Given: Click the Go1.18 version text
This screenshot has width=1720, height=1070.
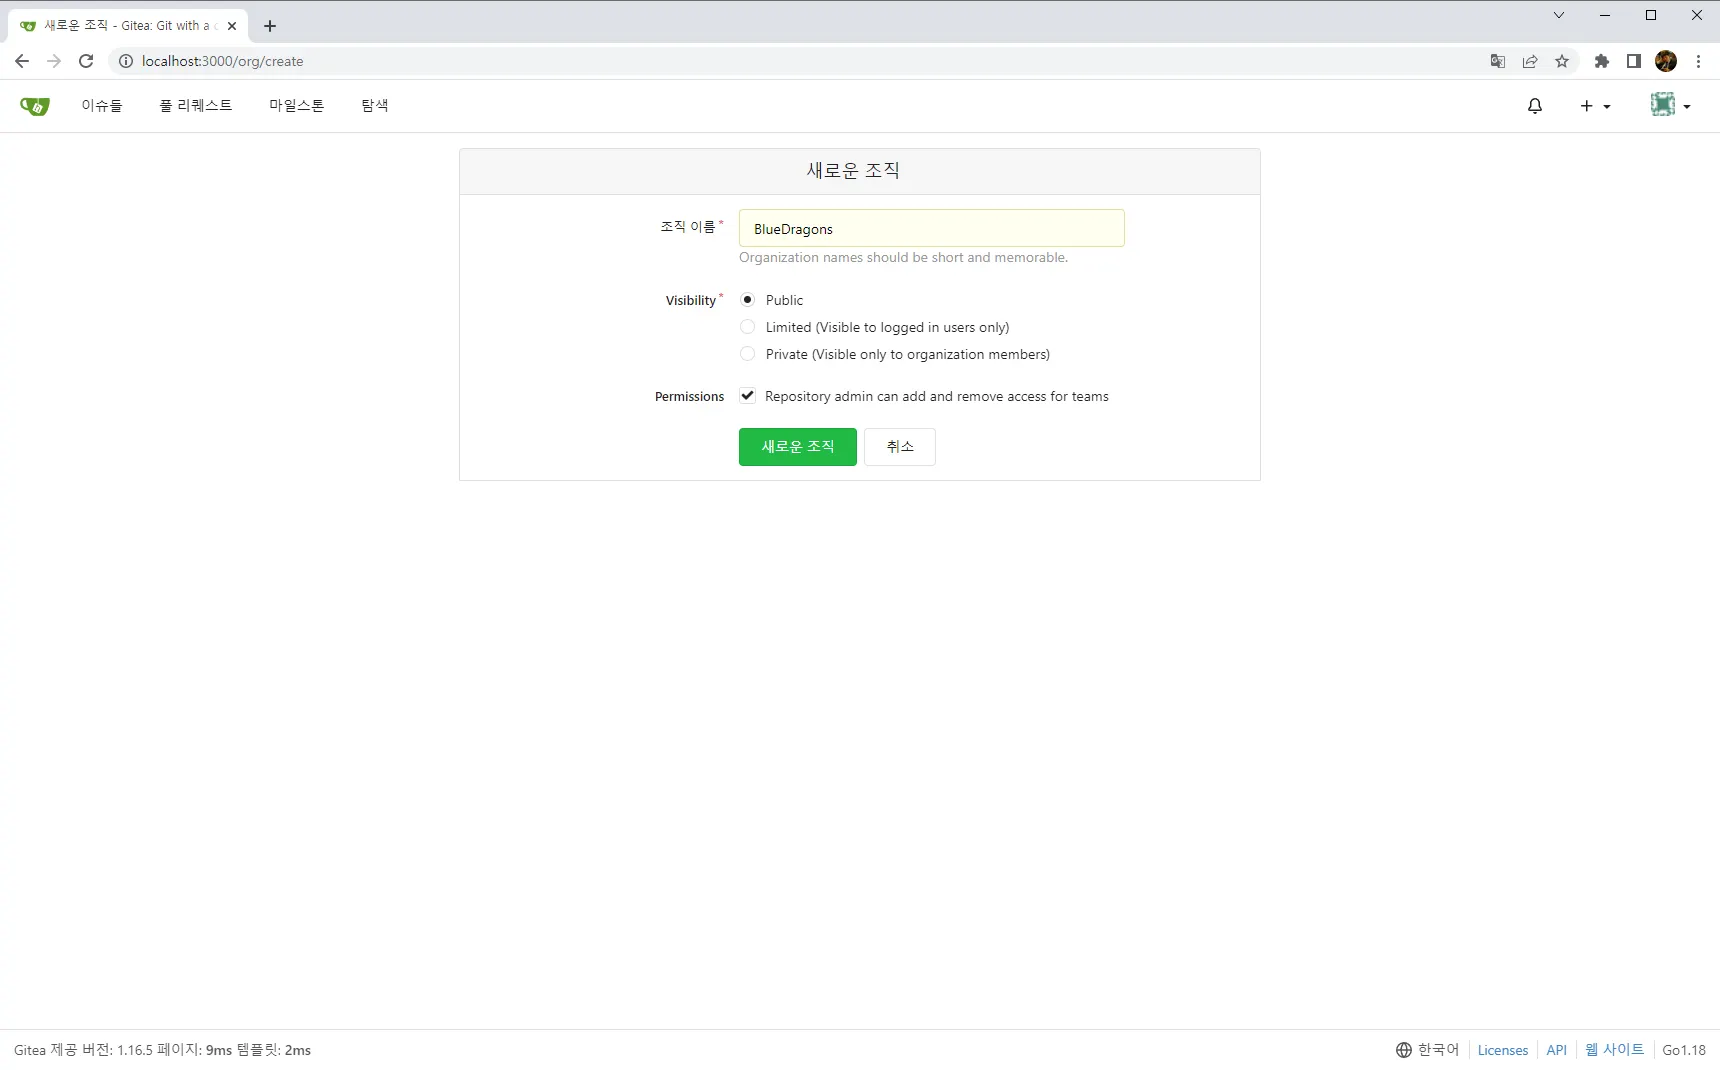Looking at the screenshot, I should pyautogui.click(x=1684, y=1050).
